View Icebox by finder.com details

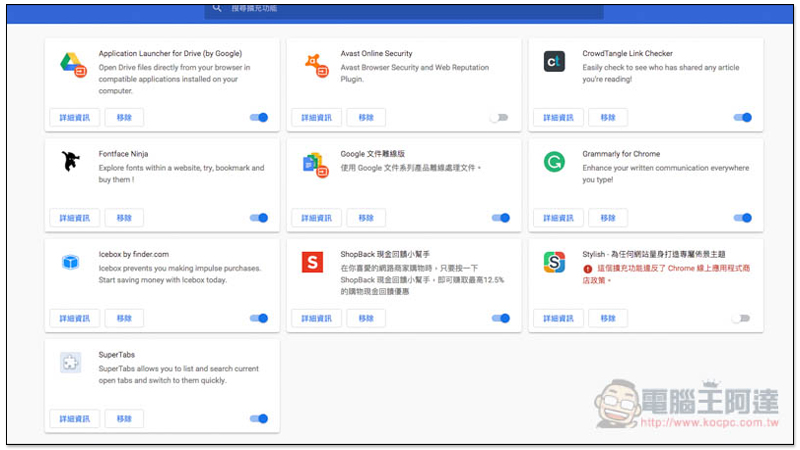click(74, 318)
